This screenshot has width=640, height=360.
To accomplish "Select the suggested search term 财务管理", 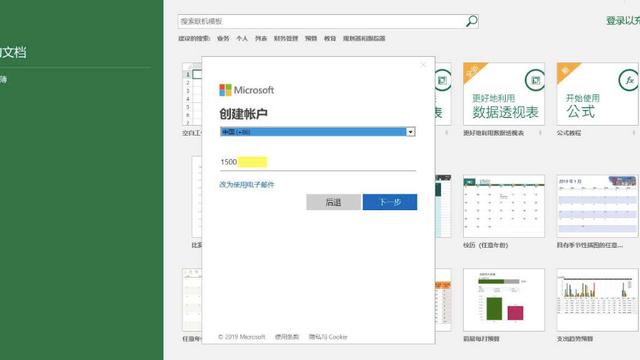I will pyautogui.click(x=286, y=38).
